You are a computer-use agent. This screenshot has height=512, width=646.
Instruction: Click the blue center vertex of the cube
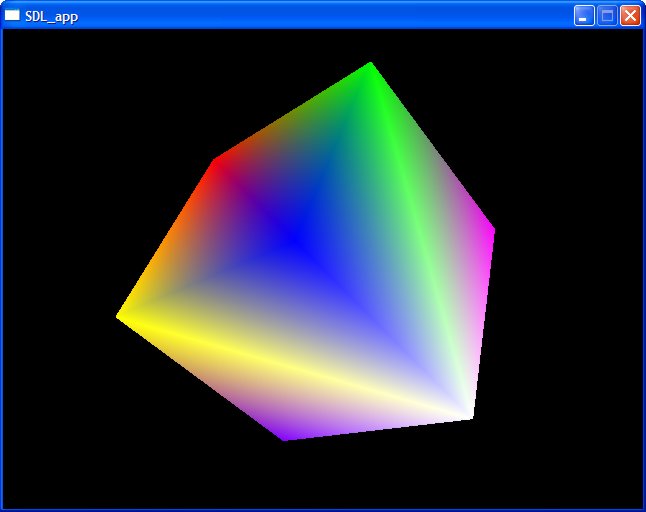tap(292, 237)
